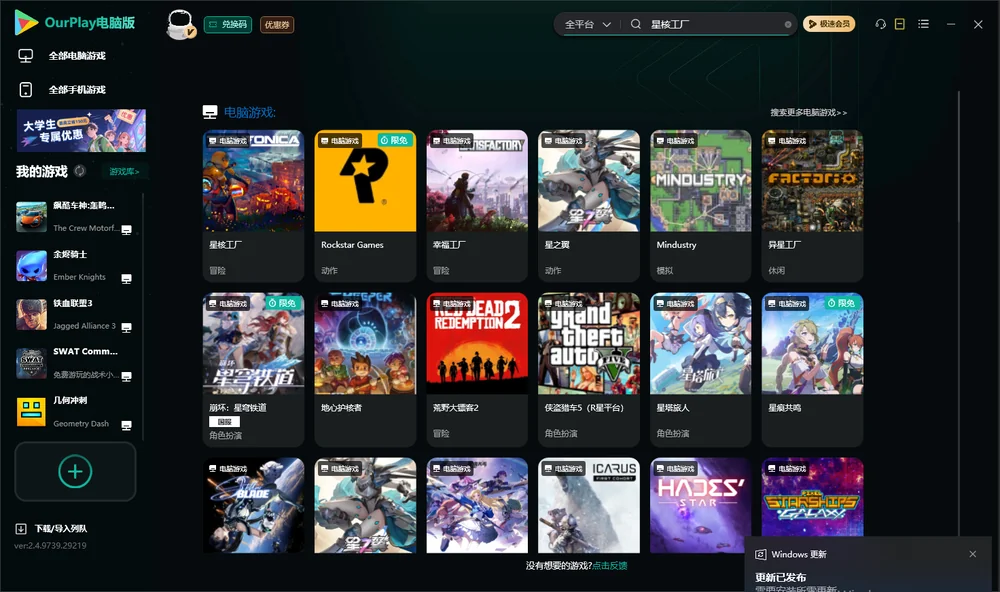
Task: Clear the search box text
Action: pyautogui.click(x=788, y=24)
